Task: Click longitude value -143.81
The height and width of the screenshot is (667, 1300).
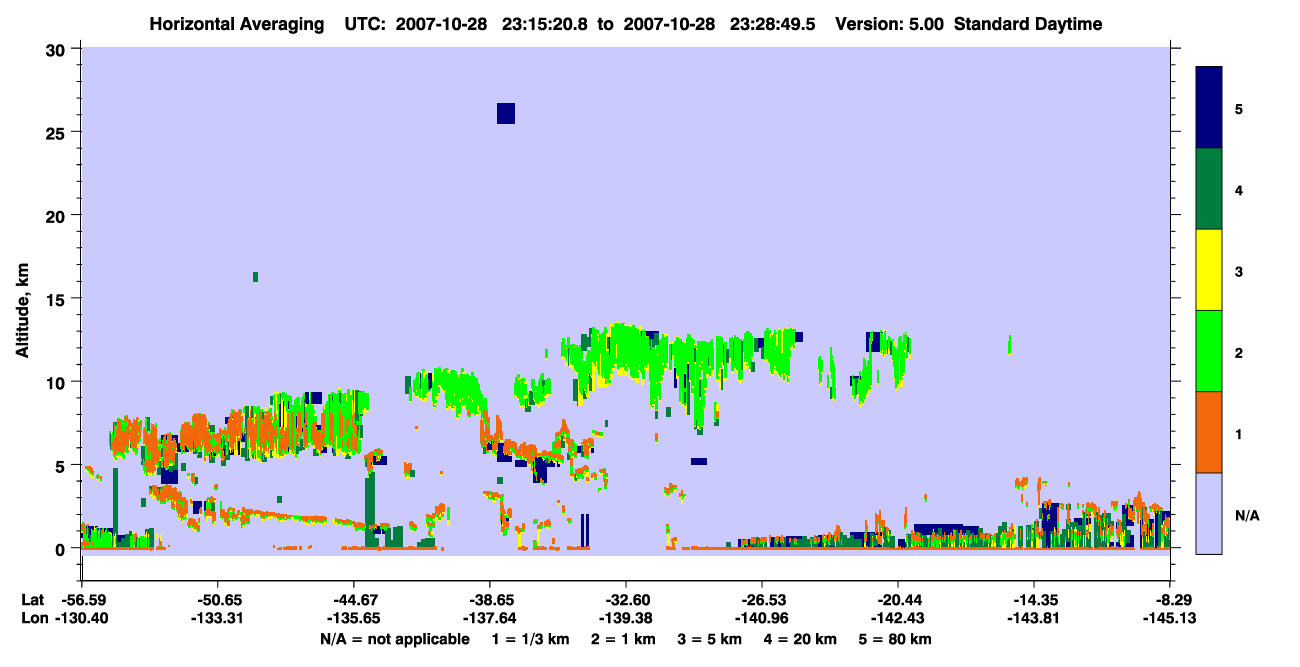Action: tap(1034, 618)
